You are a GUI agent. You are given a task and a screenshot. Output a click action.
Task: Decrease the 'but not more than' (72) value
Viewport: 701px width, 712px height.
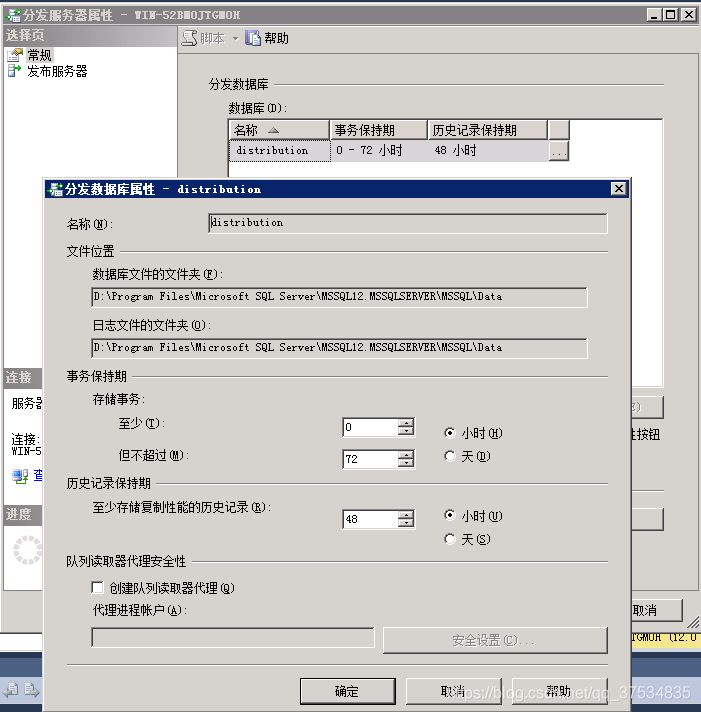(x=406, y=464)
